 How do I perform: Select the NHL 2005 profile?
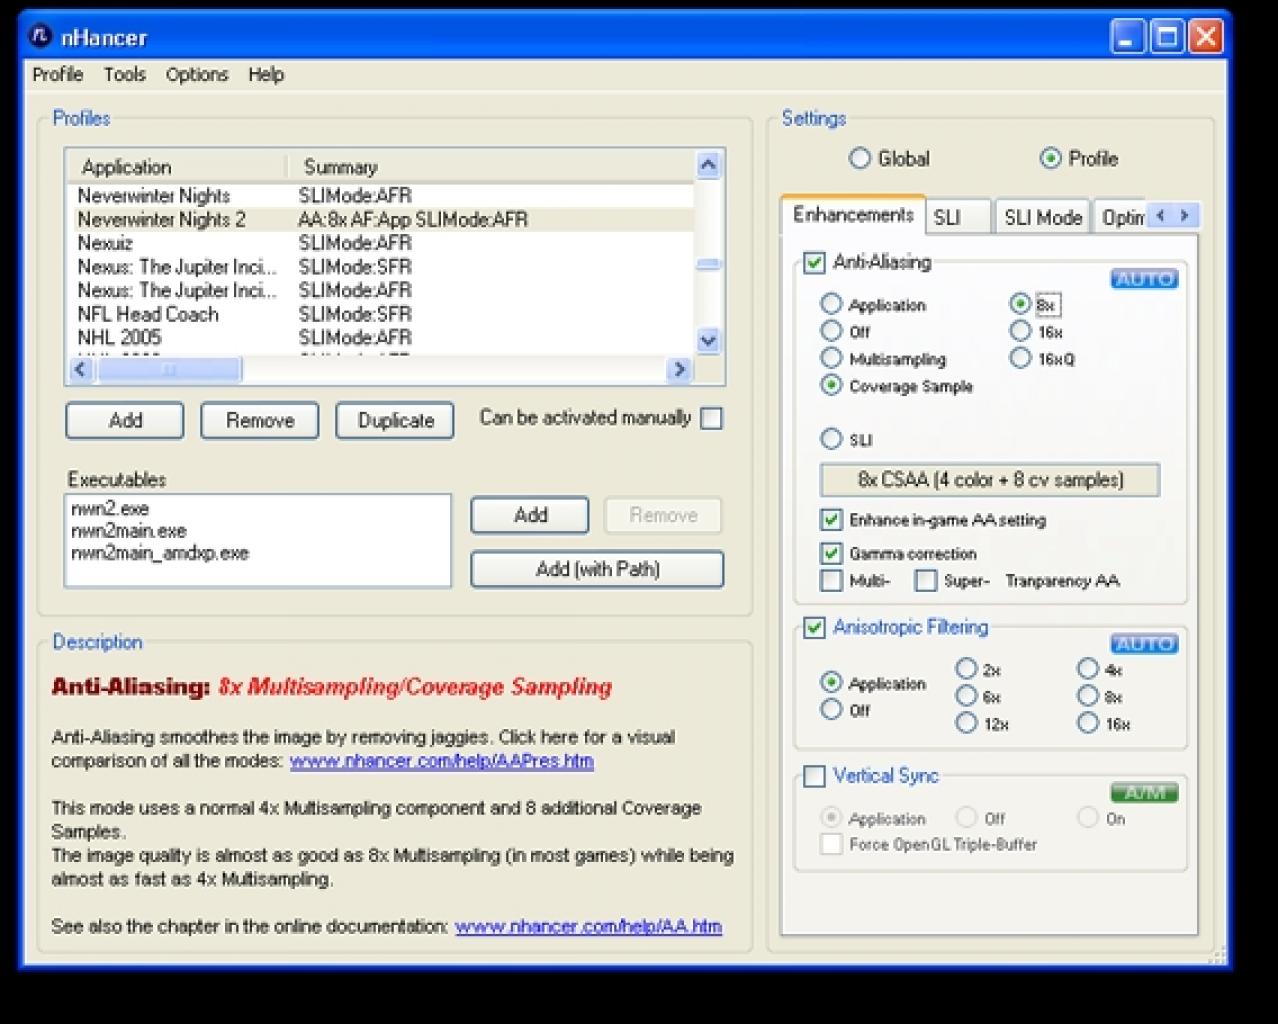380,338
